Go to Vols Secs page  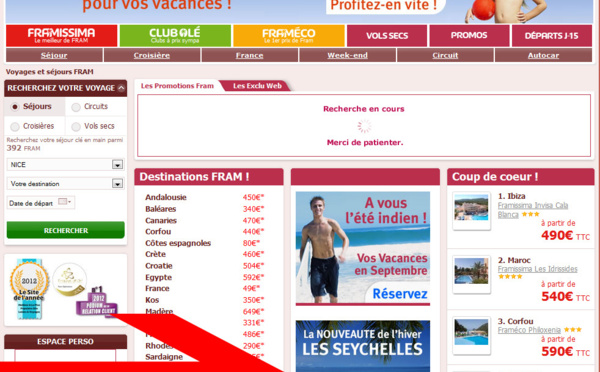pos(387,36)
